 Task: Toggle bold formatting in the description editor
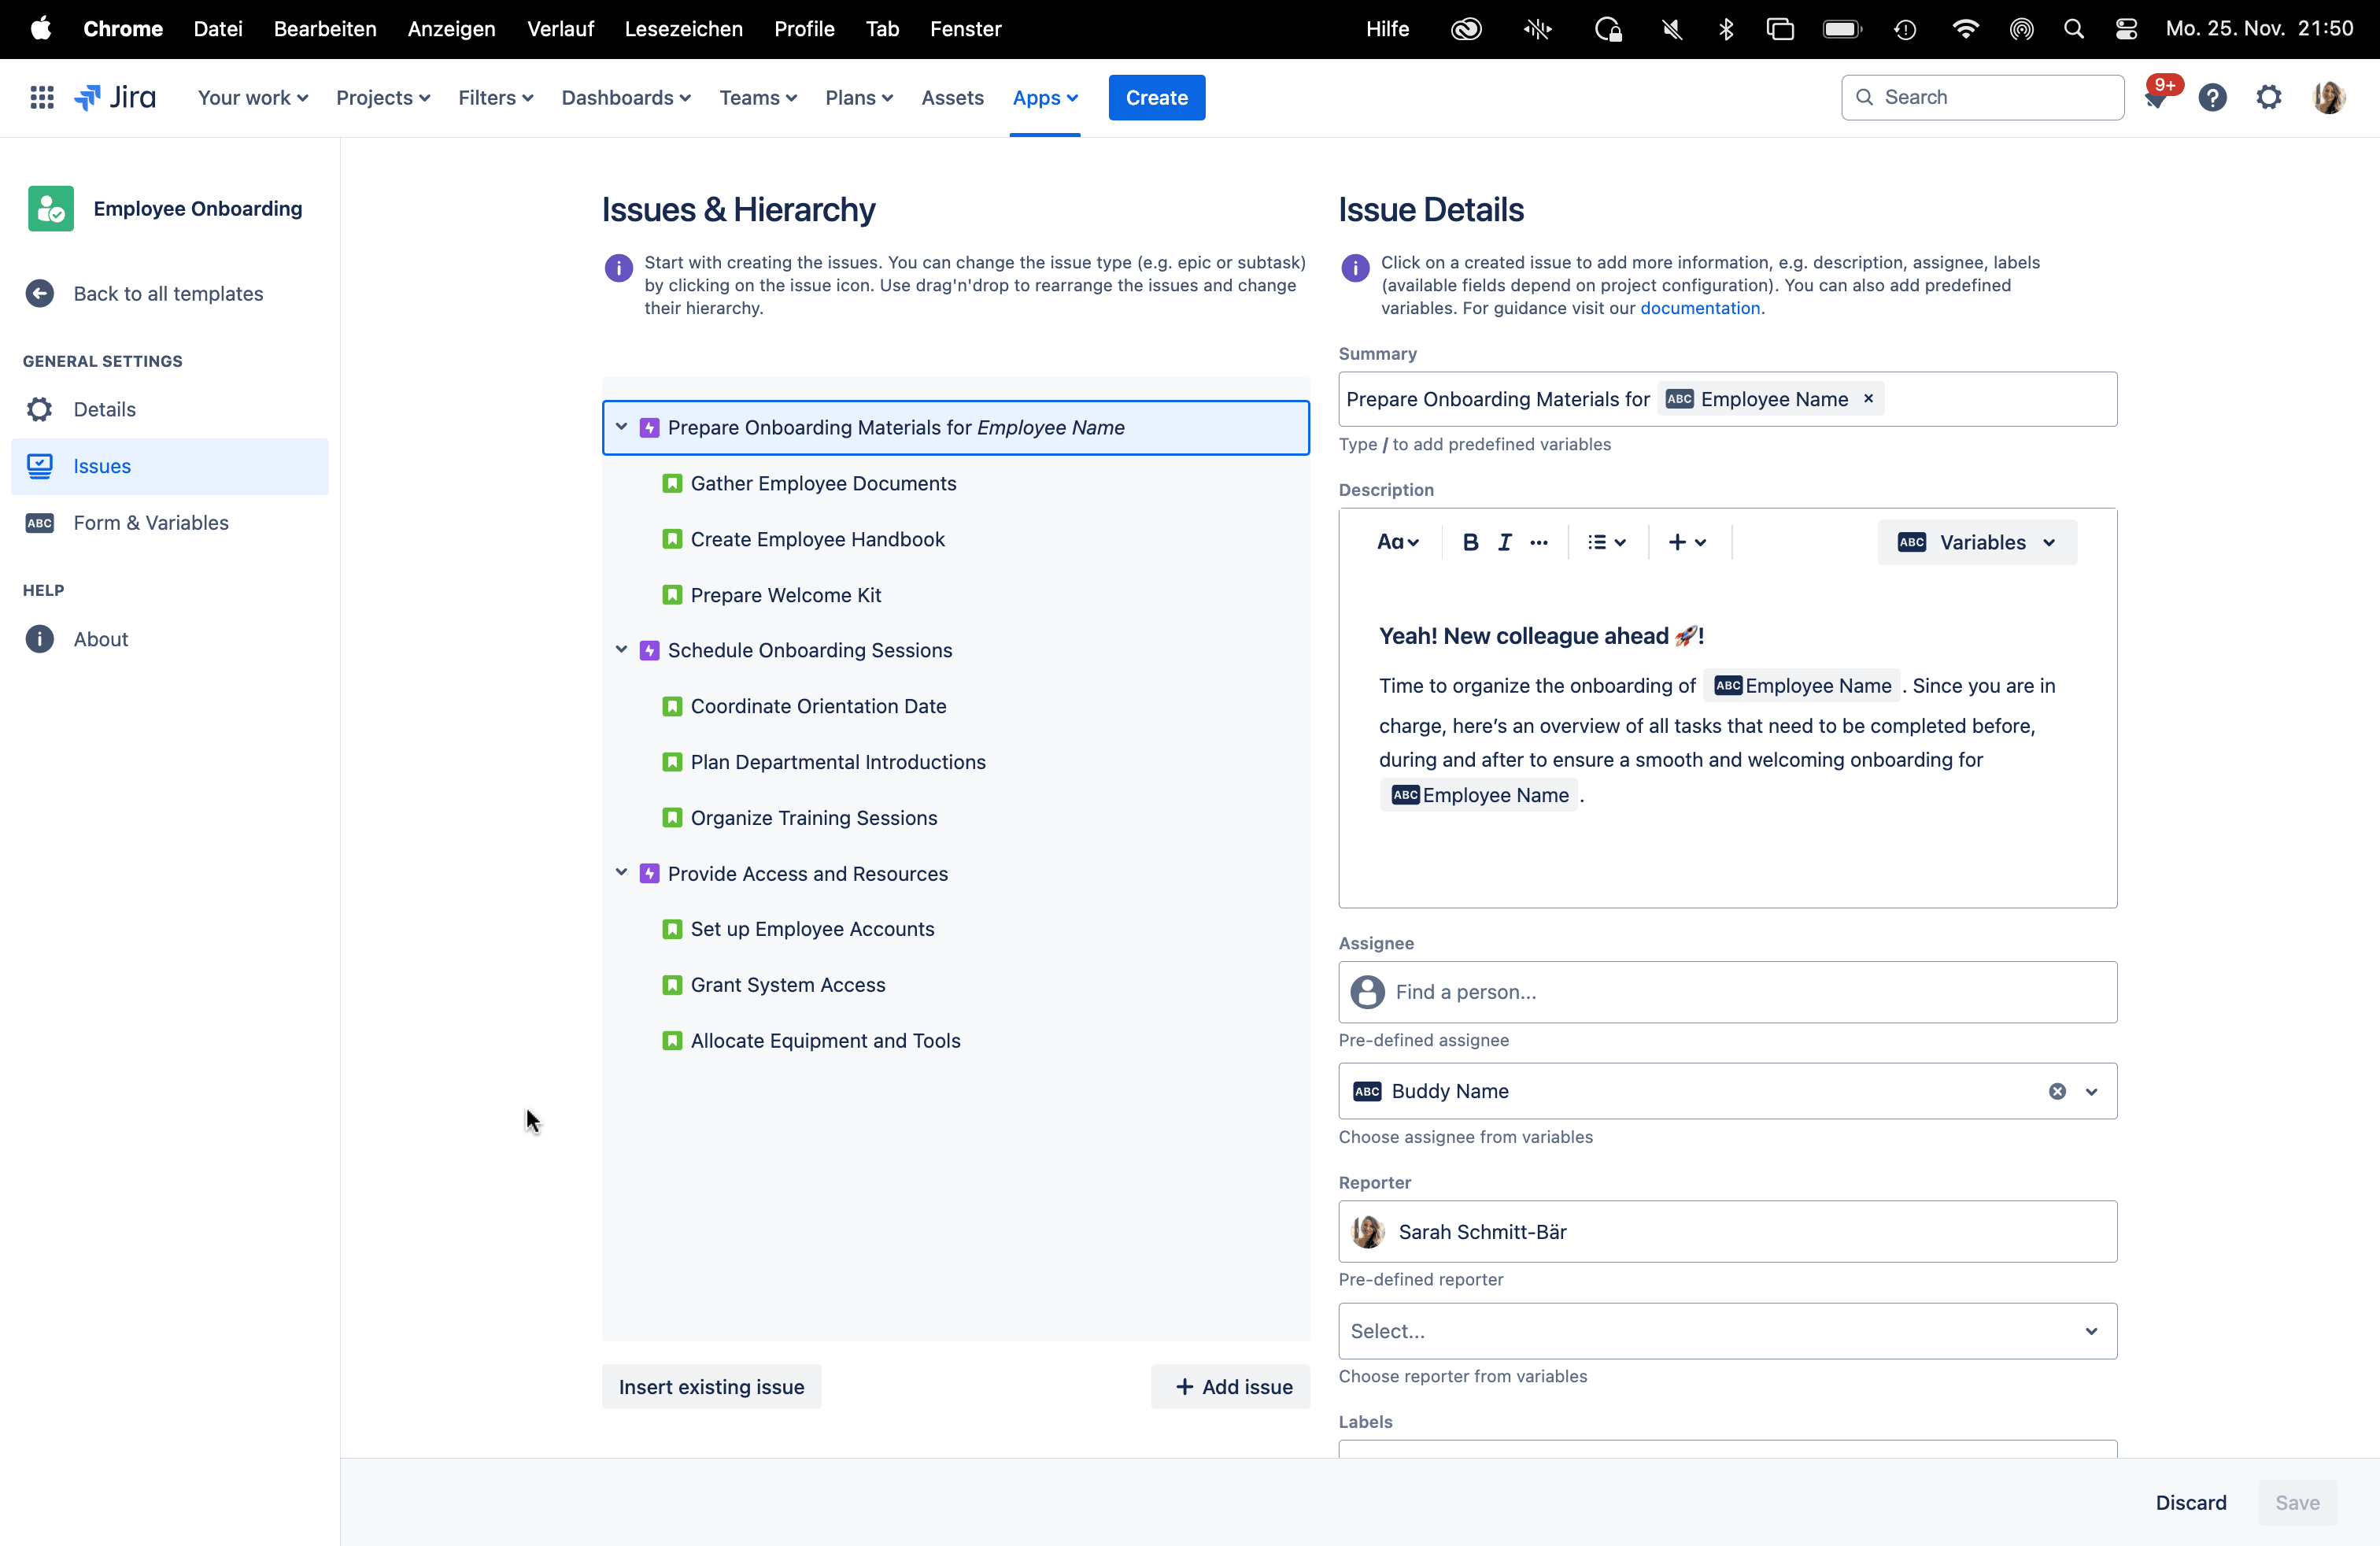click(x=1470, y=542)
